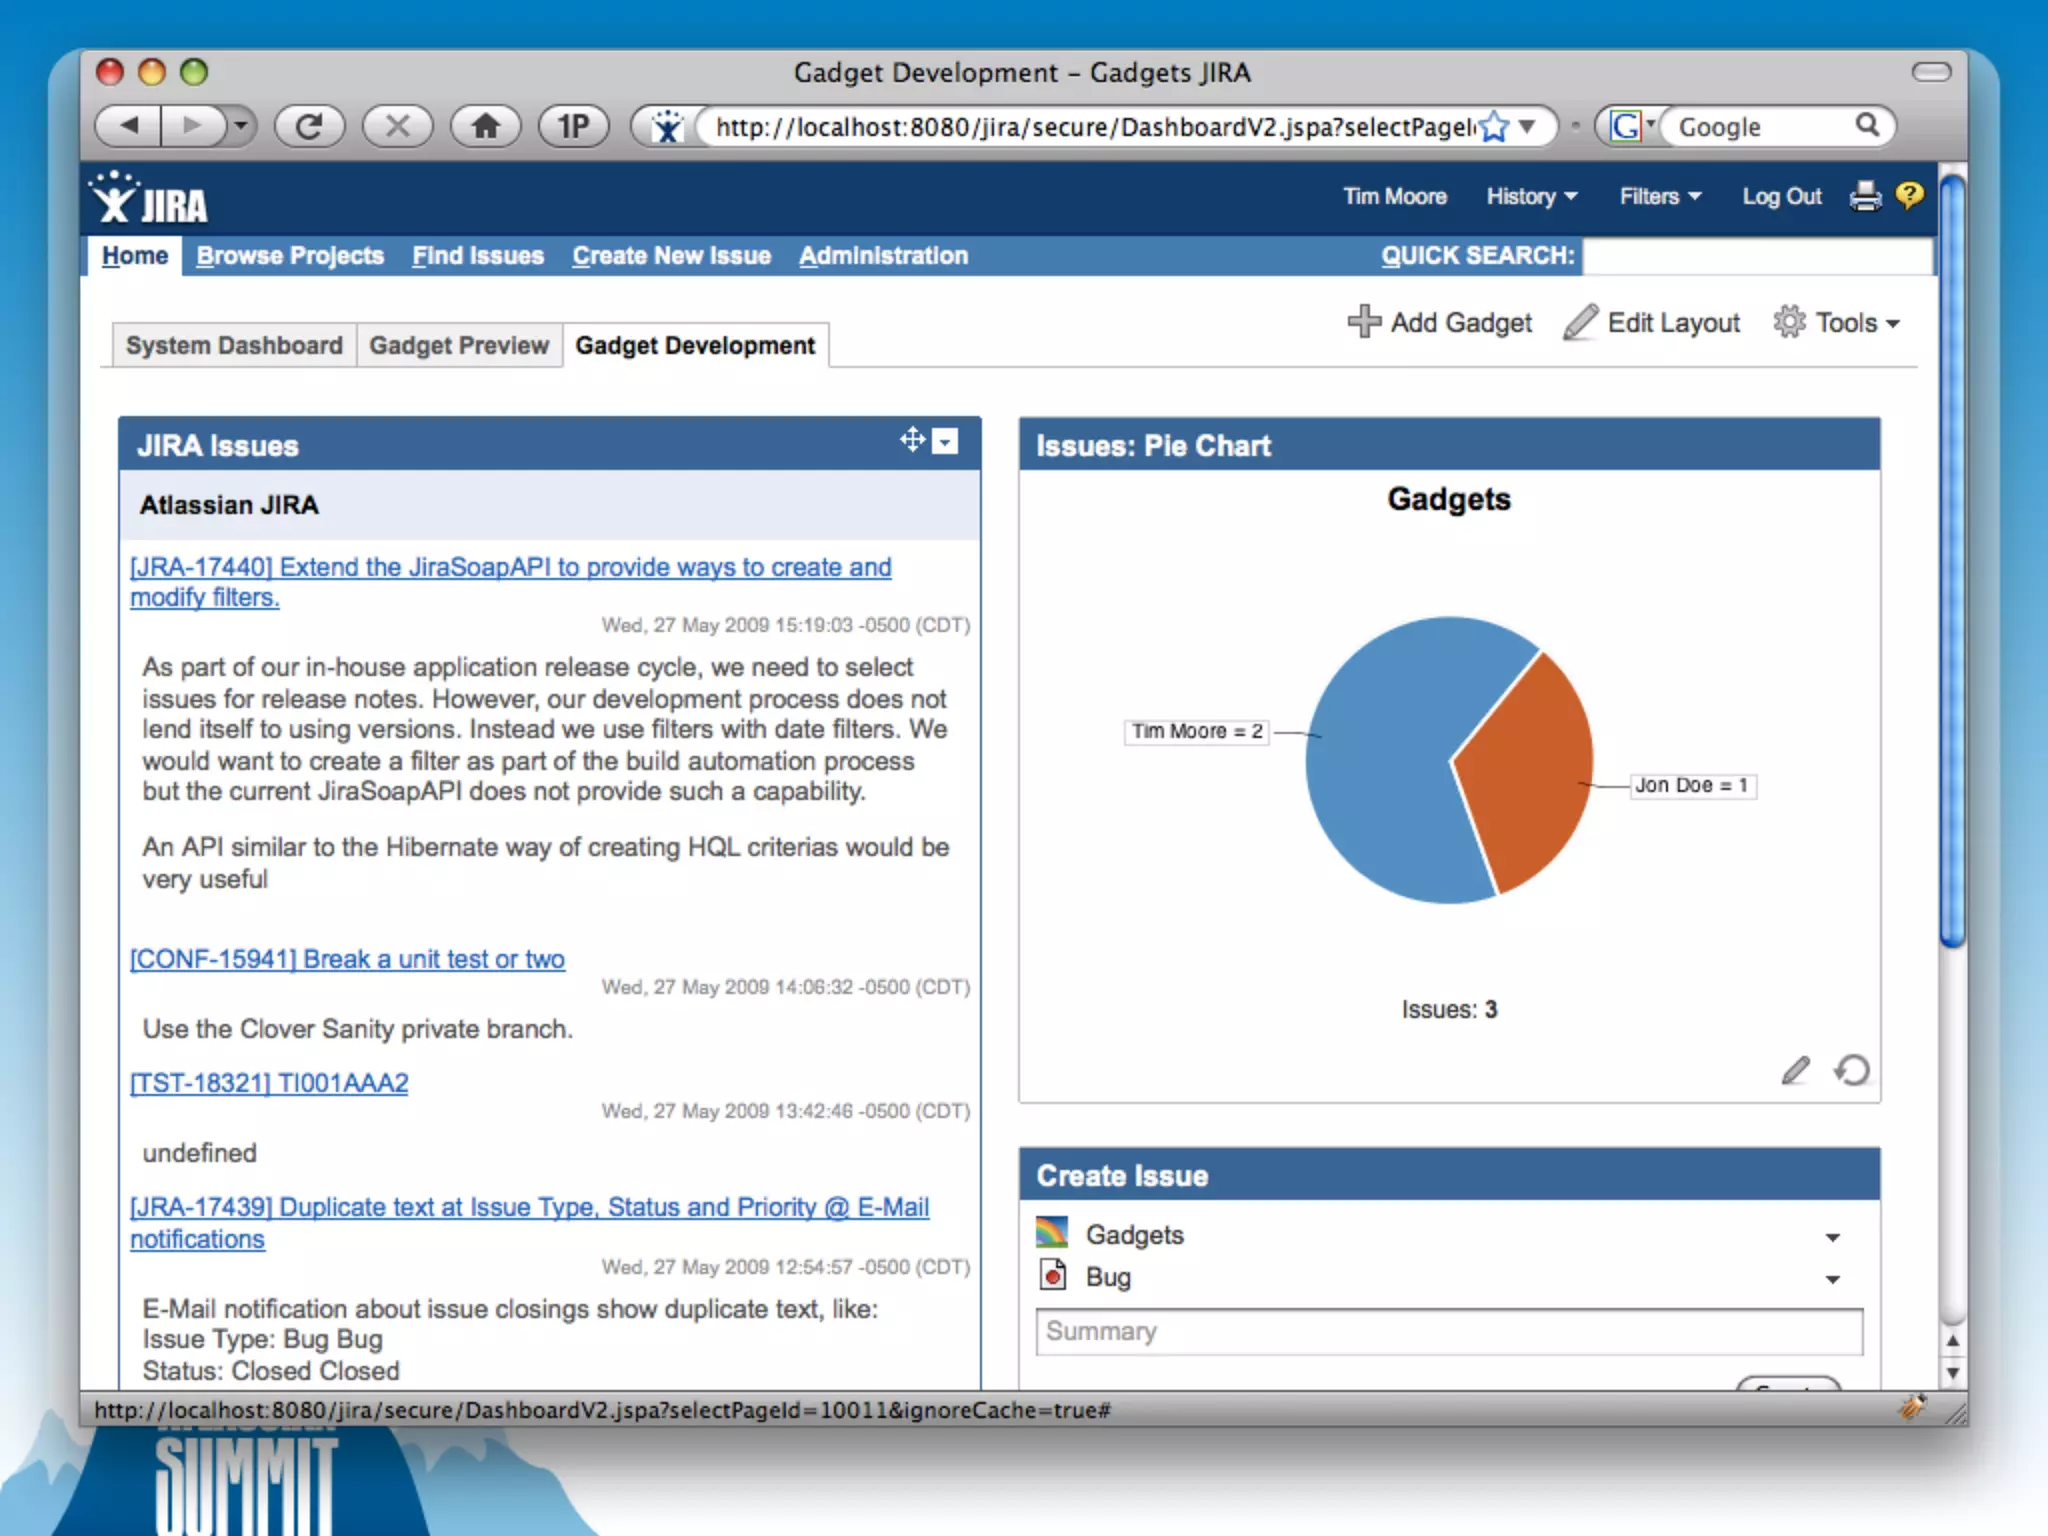Open JRA-17439 Duplicate text issue link

pyautogui.click(x=529, y=1222)
